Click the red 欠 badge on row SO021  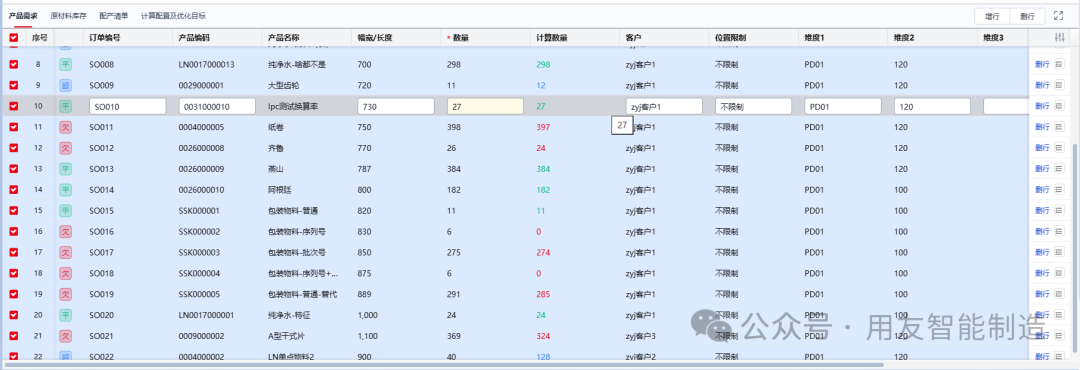tap(65, 336)
